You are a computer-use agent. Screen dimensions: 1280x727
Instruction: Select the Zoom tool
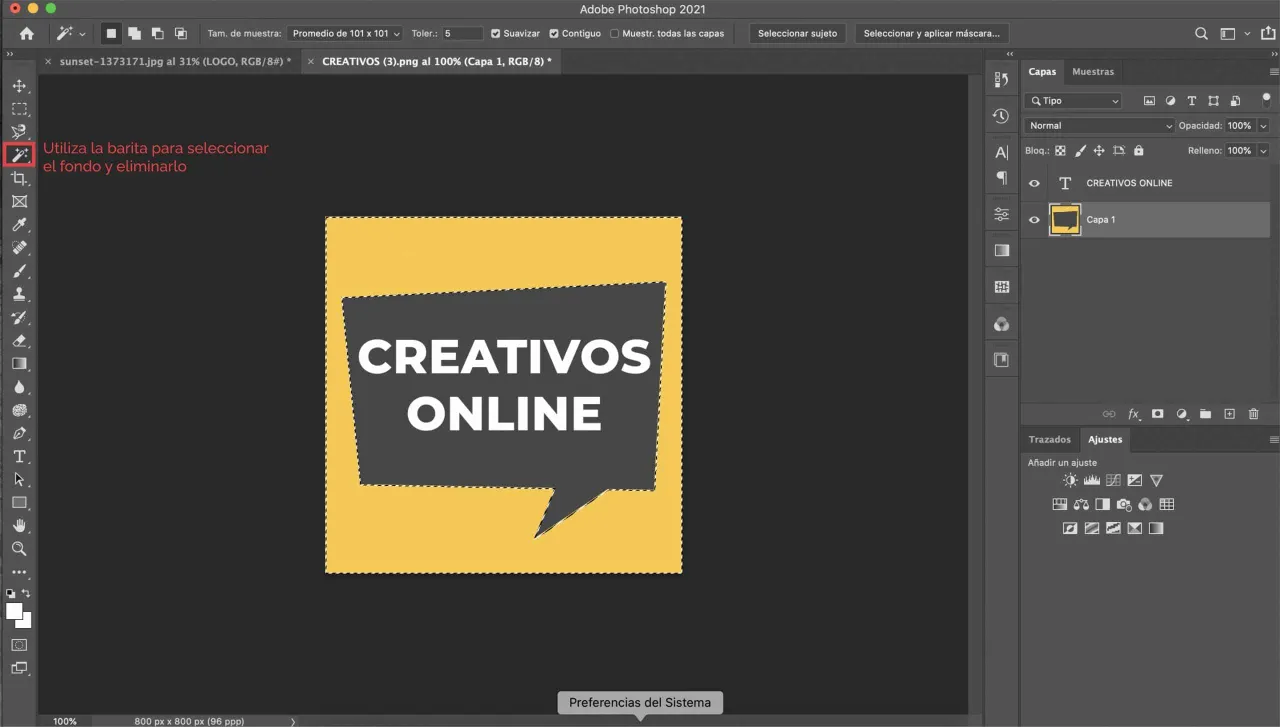[x=20, y=548]
